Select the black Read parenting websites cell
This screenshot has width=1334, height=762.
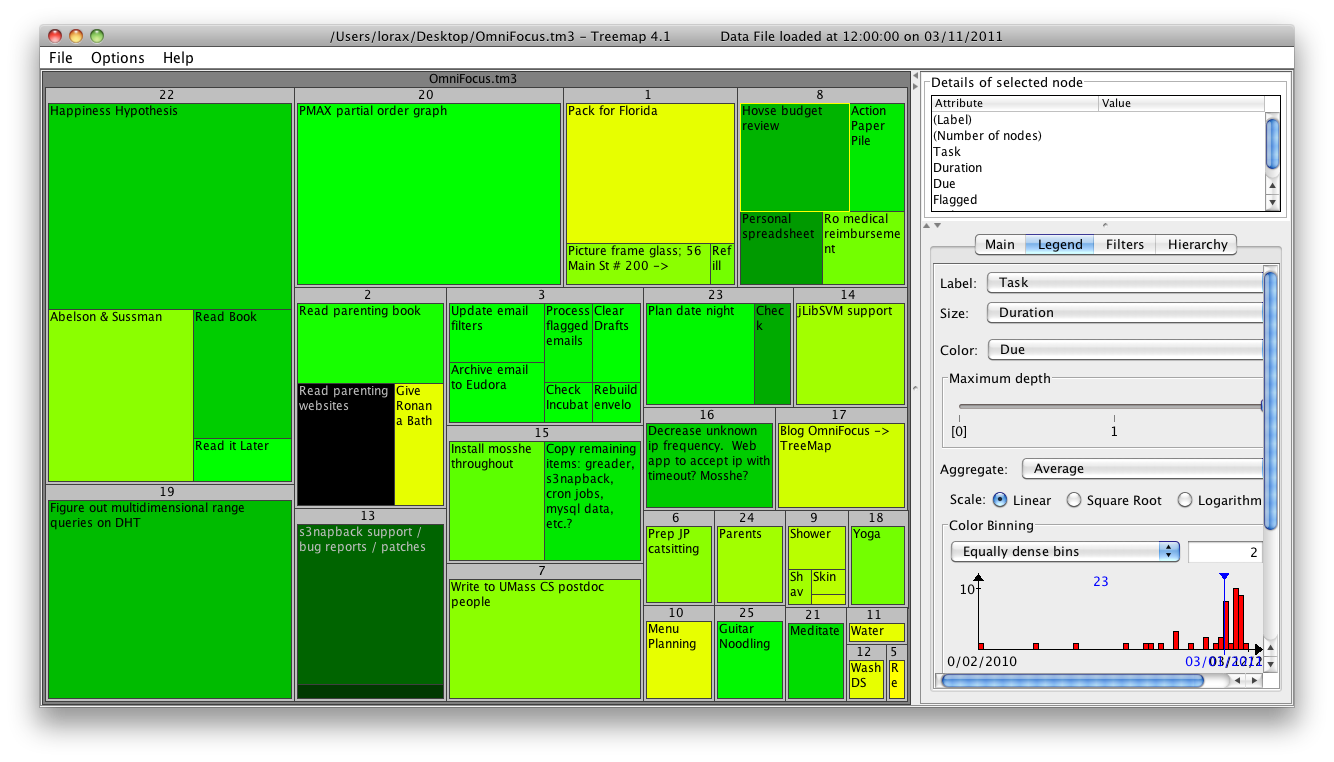pos(345,445)
